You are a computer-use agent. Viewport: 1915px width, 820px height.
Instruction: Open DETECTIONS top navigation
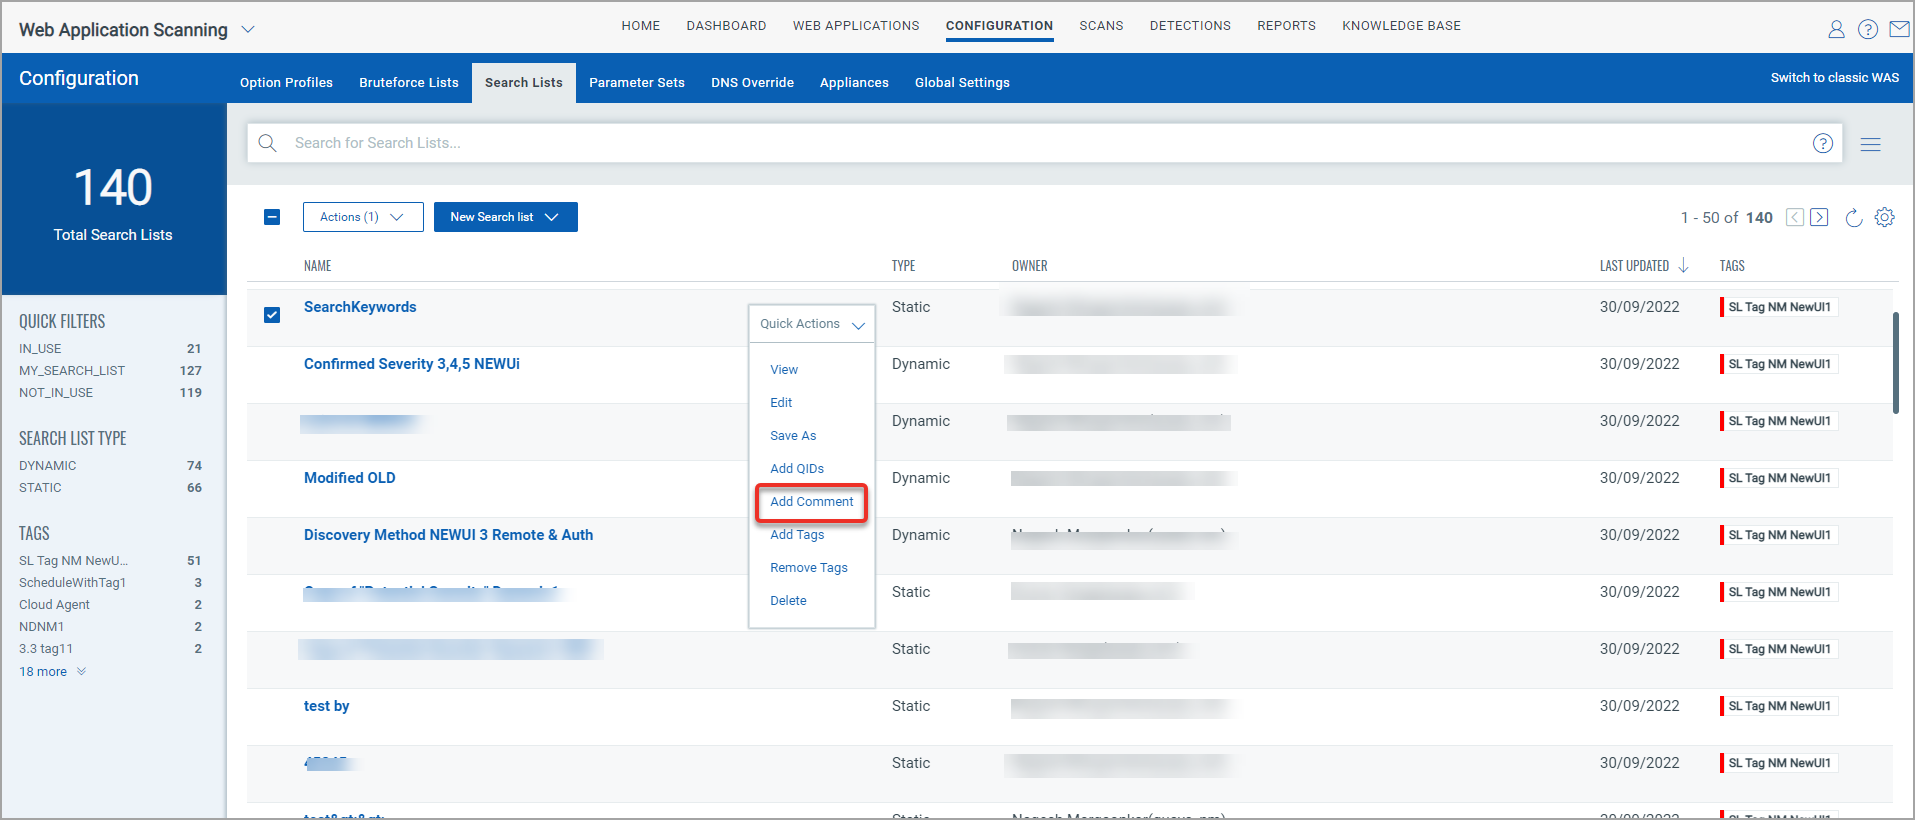(x=1190, y=26)
